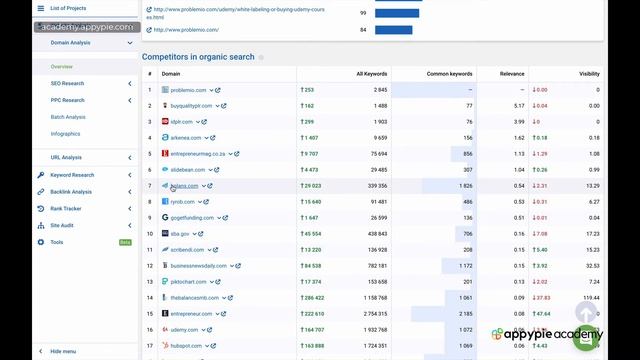Open Infographics in the sidebar
Image resolution: width=640 pixels, height=360 pixels.
point(65,134)
